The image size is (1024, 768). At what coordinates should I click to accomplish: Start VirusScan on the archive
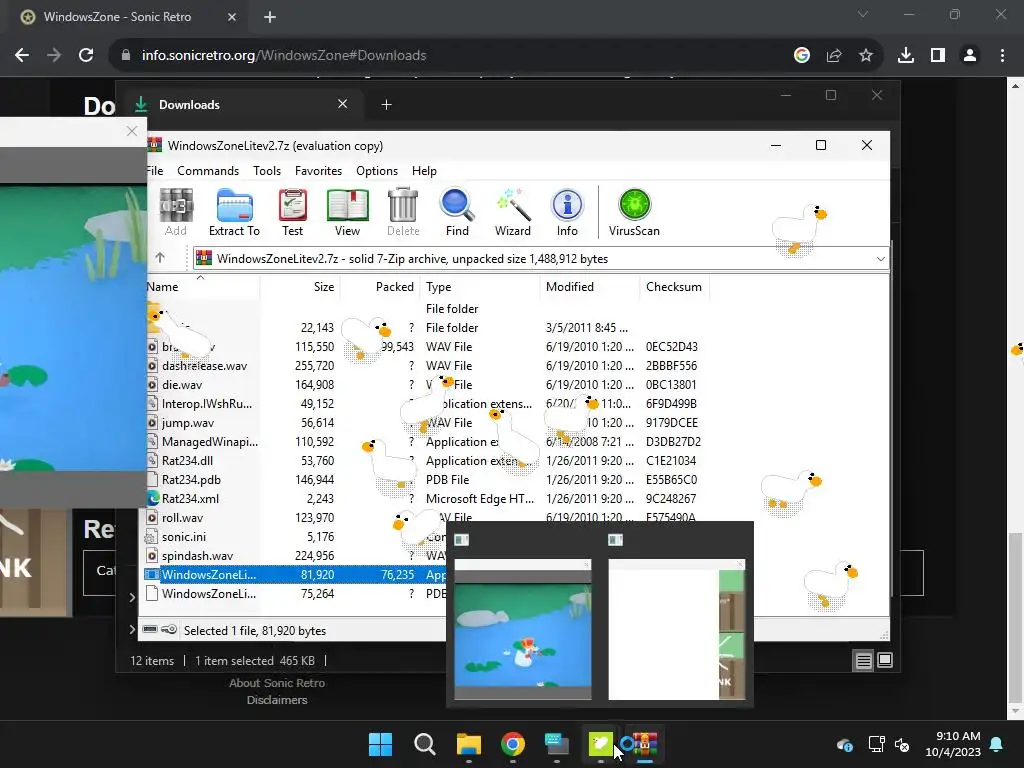pyautogui.click(x=634, y=212)
